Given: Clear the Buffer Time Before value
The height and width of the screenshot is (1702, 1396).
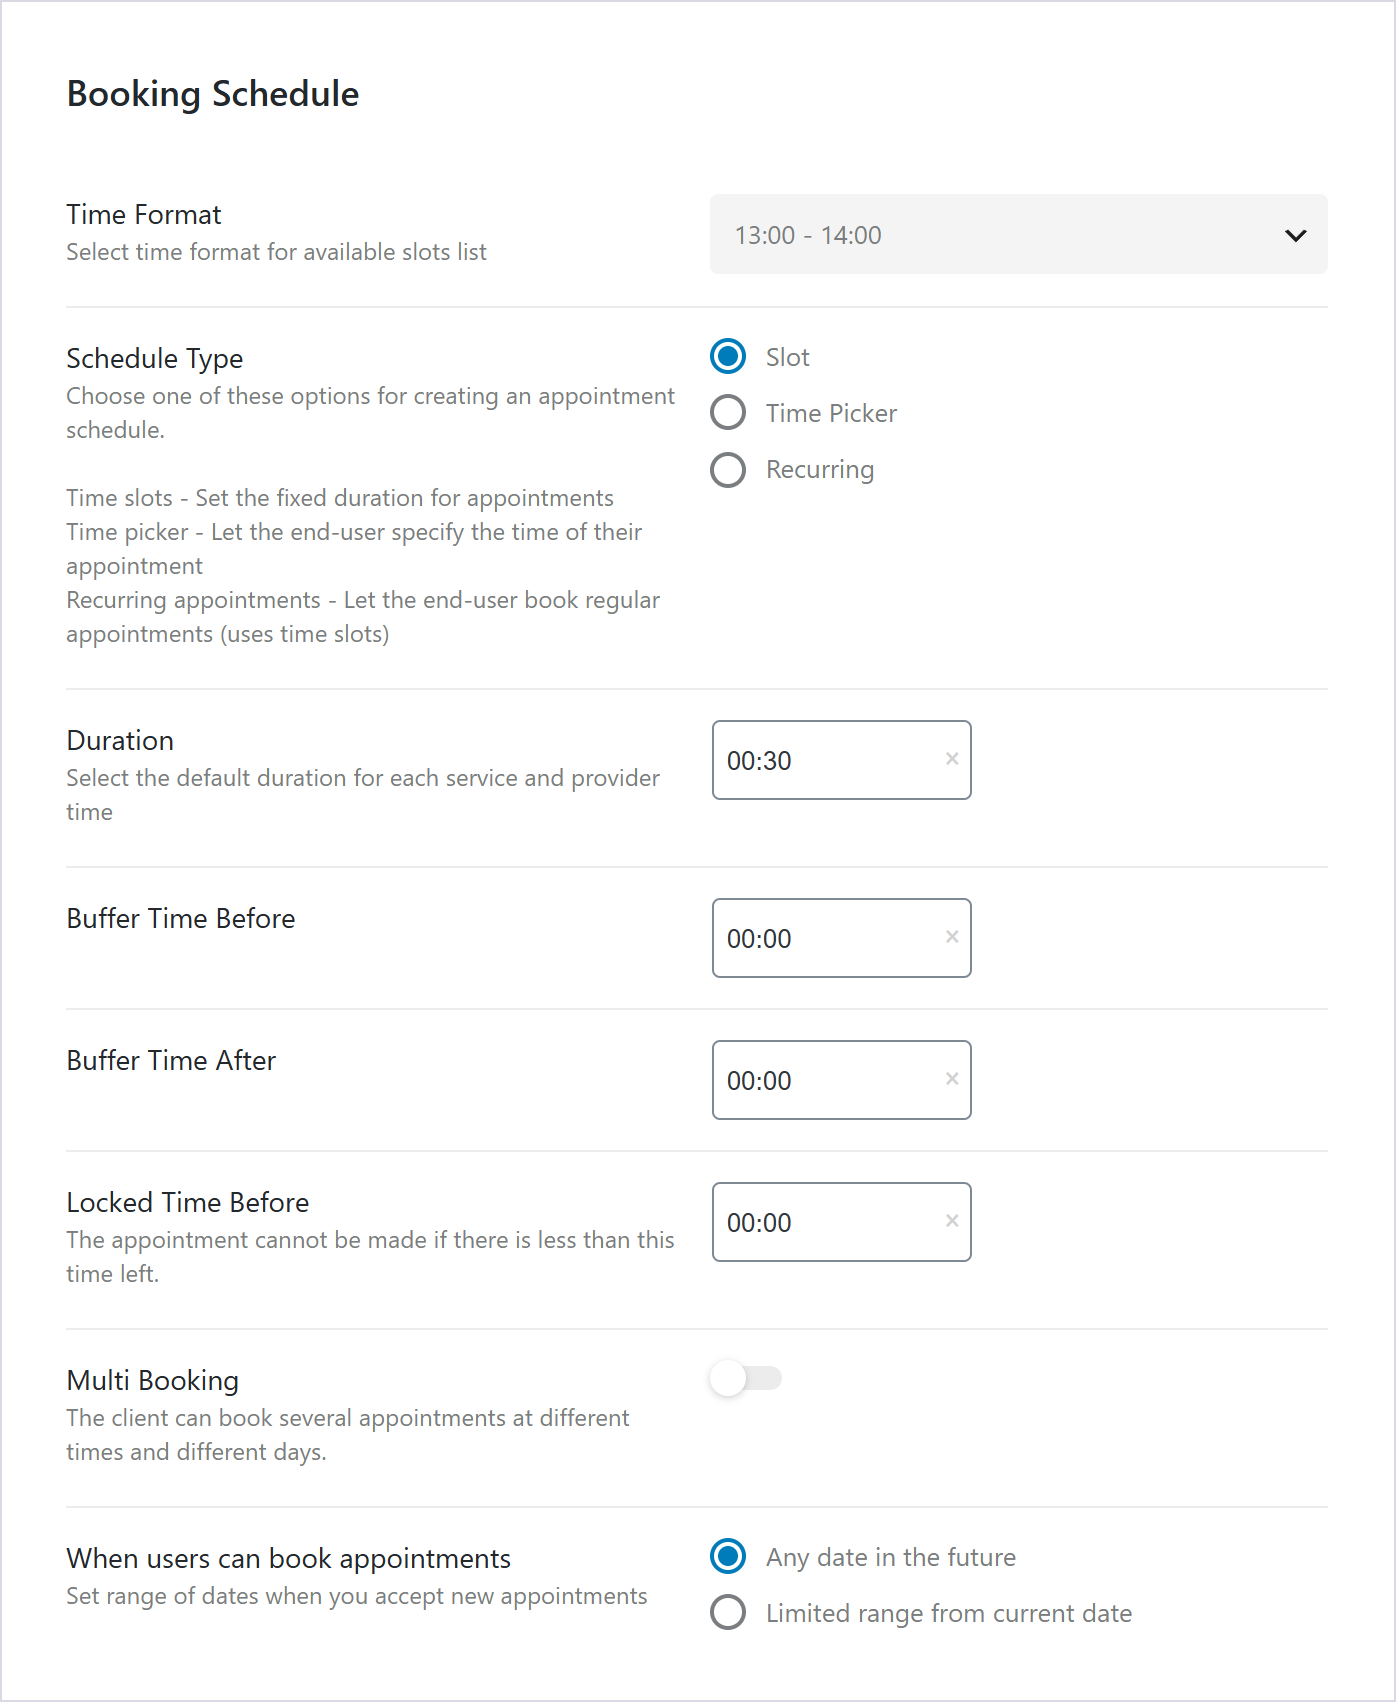Looking at the screenshot, I should 952,937.
